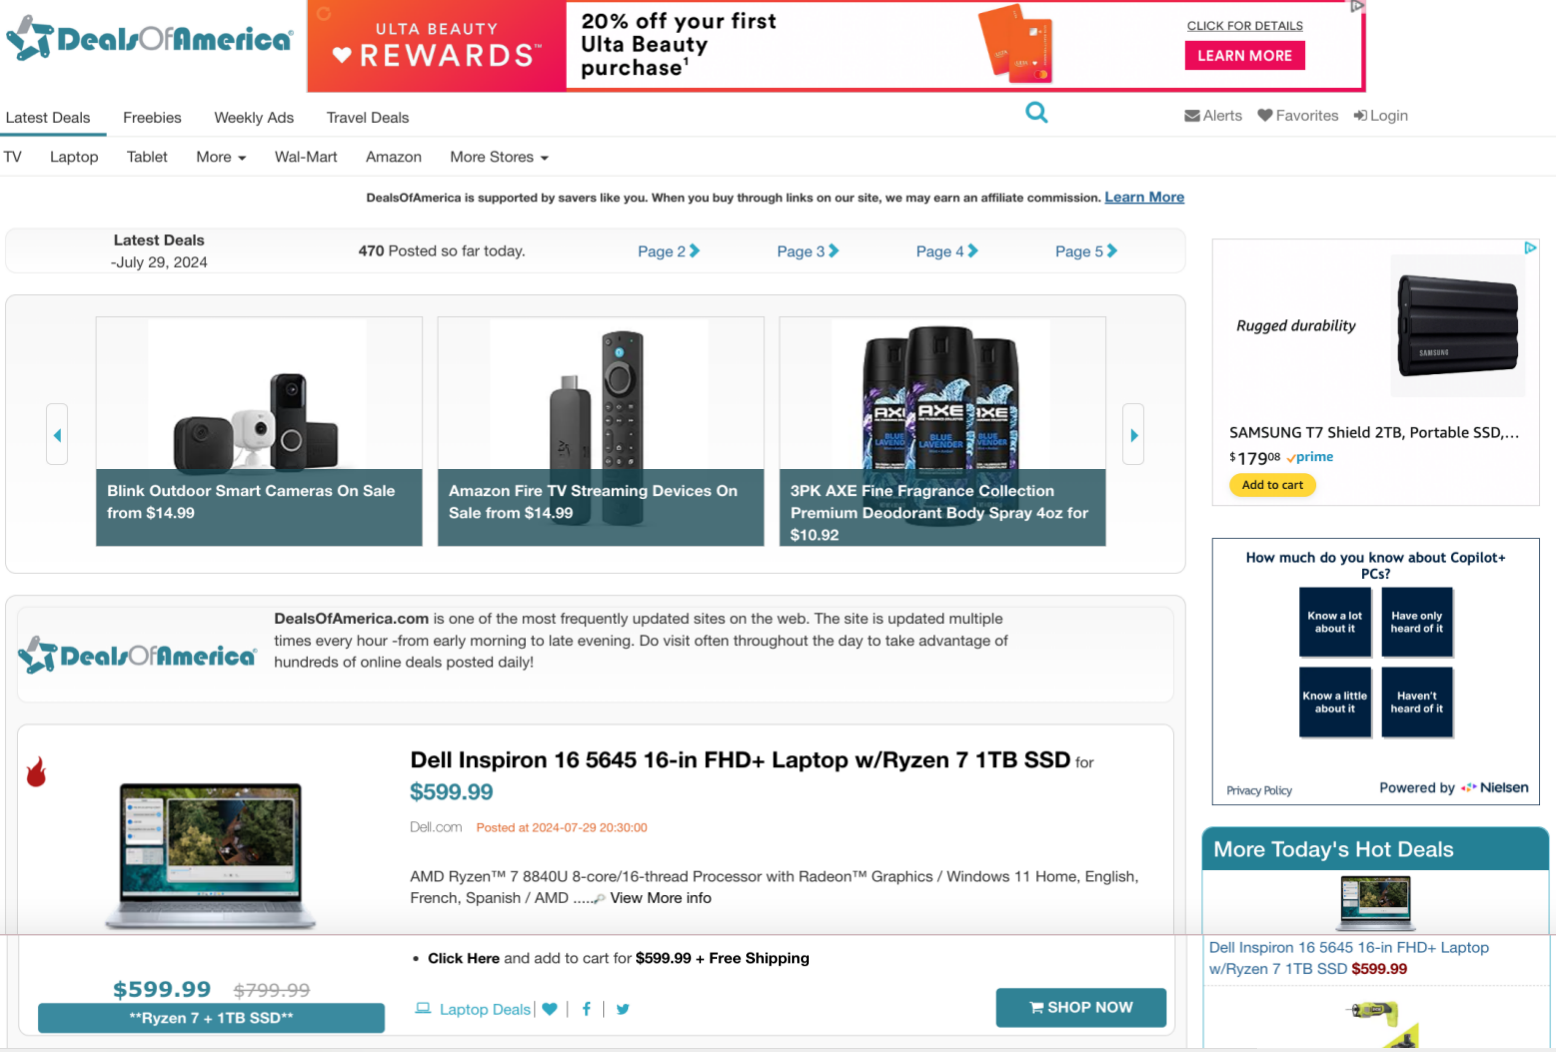This screenshot has width=1556, height=1052.
Task: Open the survey Privacy Policy link
Action: pos(1259,791)
